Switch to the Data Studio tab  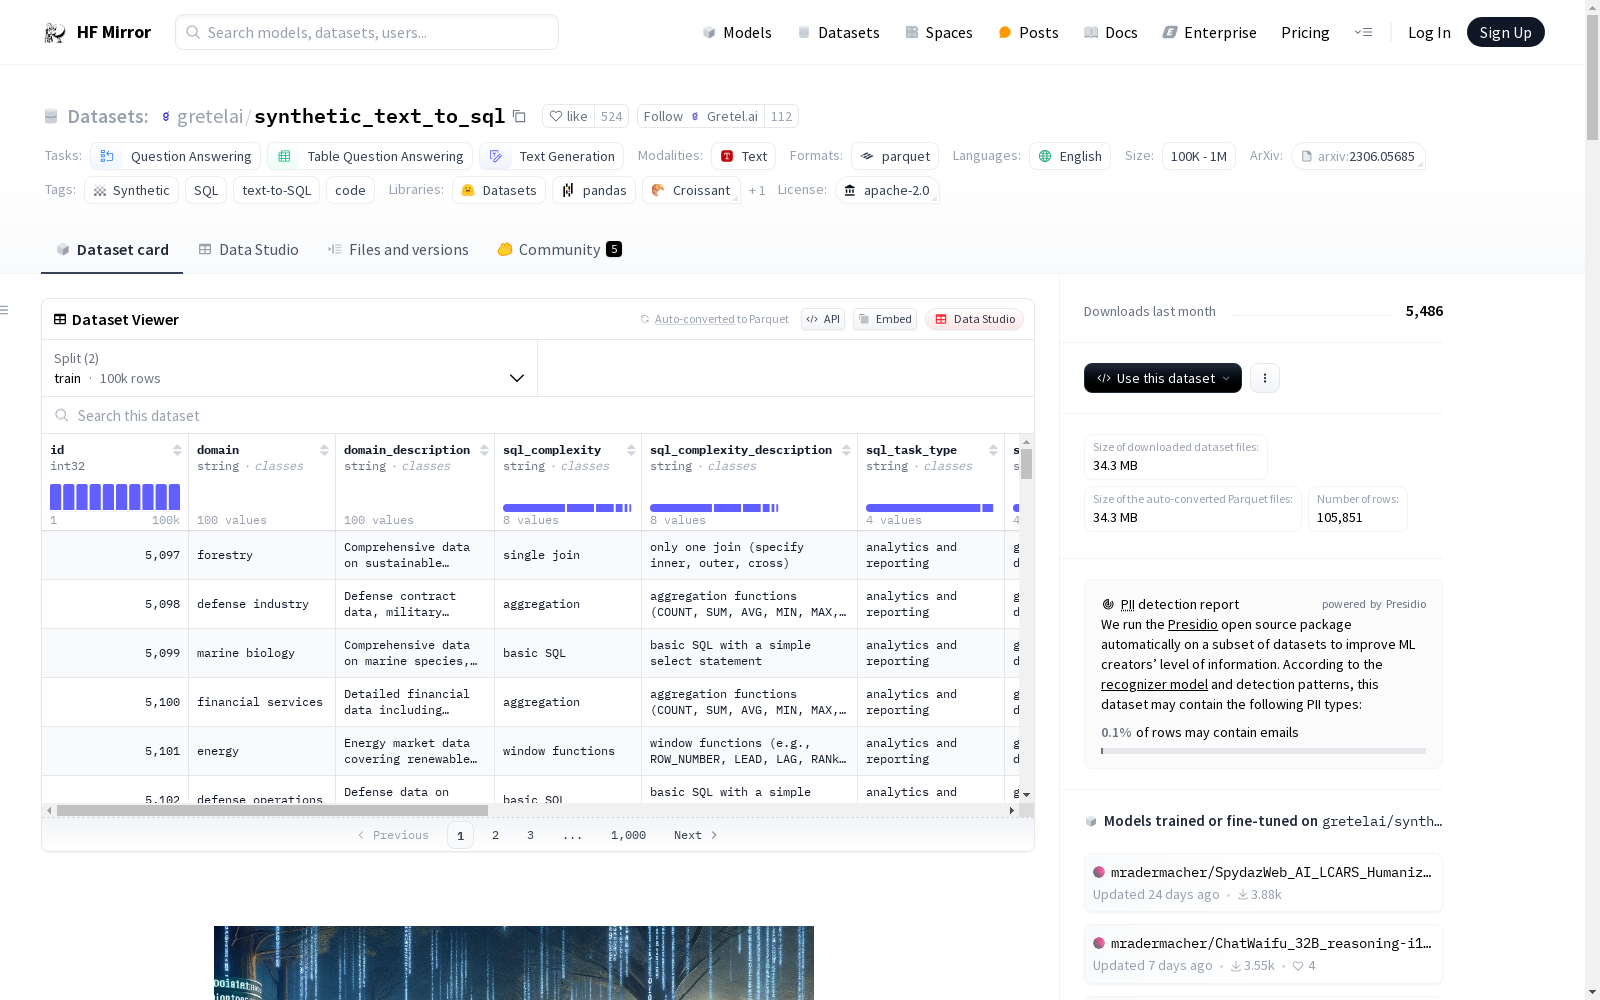click(248, 250)
